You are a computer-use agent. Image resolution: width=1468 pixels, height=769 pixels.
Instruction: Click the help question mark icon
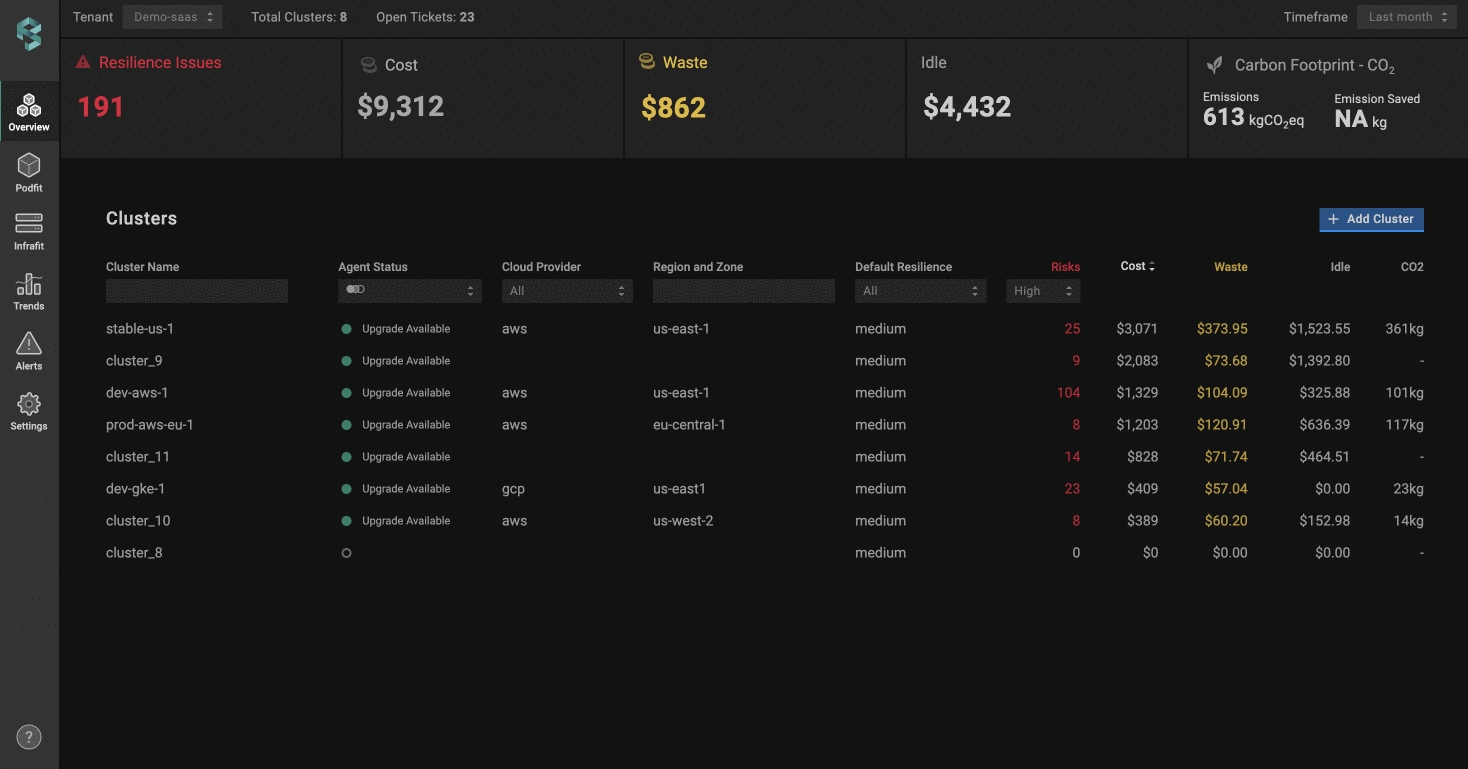[29, 737]
